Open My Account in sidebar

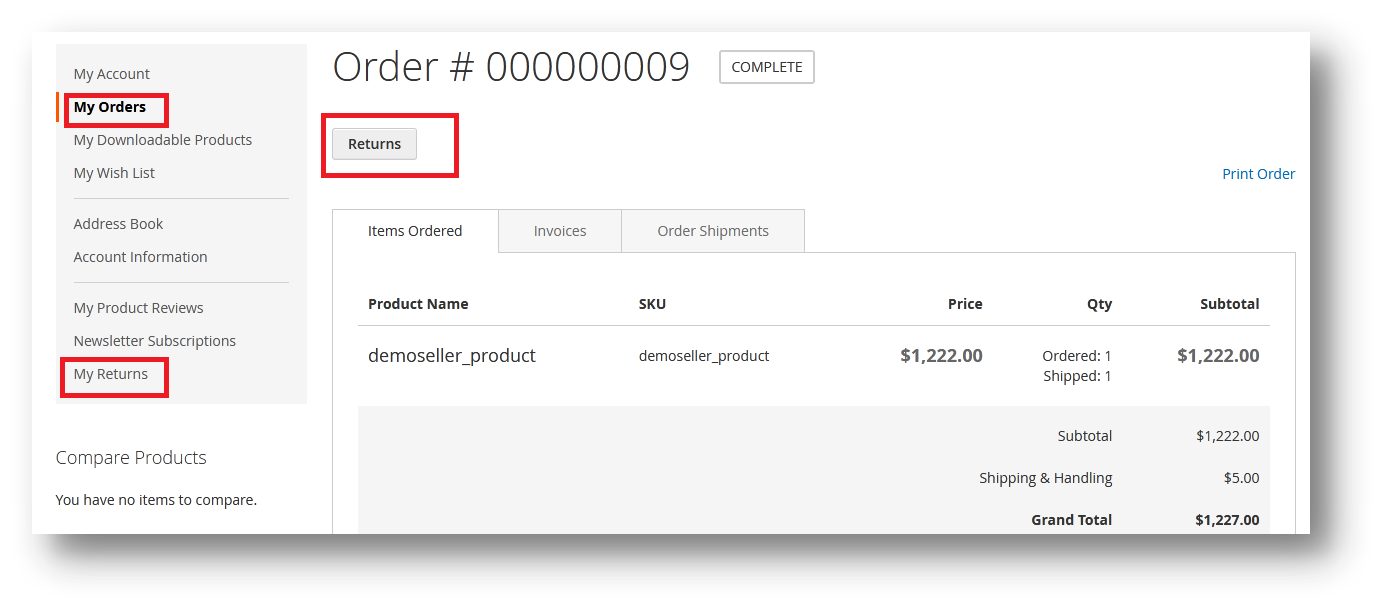click(111, 74)
